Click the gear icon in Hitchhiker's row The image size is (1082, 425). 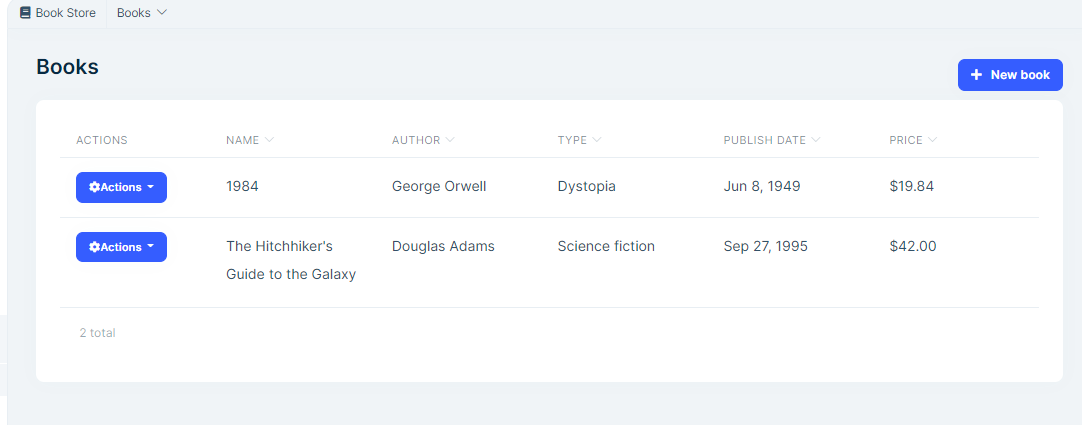tap(94, 247)
